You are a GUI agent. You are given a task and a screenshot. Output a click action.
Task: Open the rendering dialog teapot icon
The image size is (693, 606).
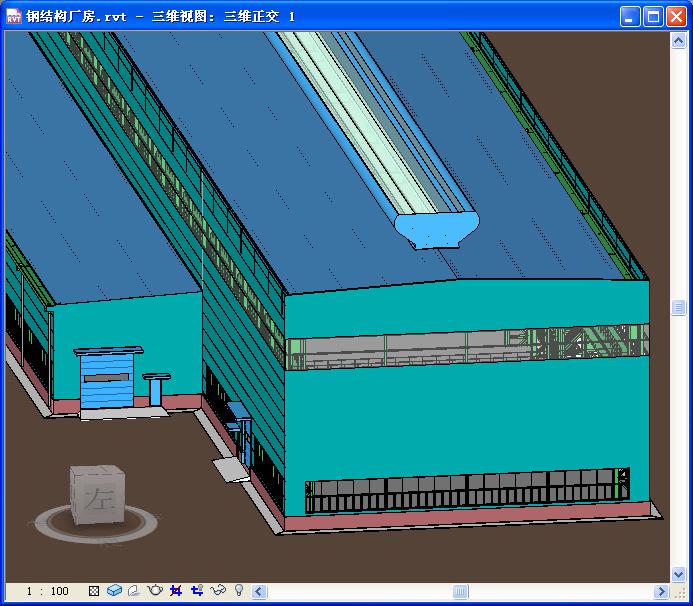coord(155,591)
